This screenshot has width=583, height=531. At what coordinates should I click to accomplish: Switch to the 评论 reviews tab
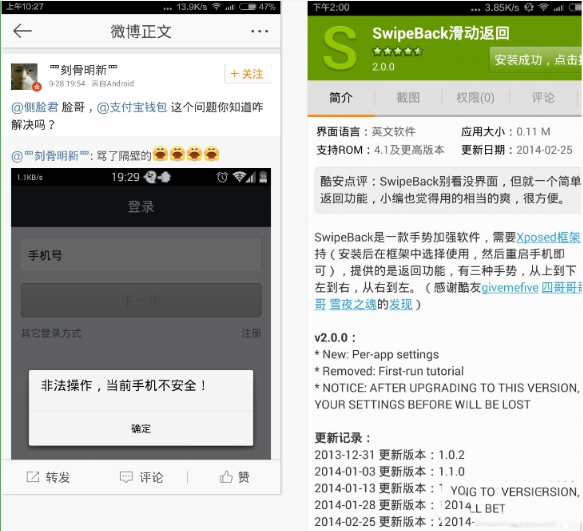coord(543,98)
